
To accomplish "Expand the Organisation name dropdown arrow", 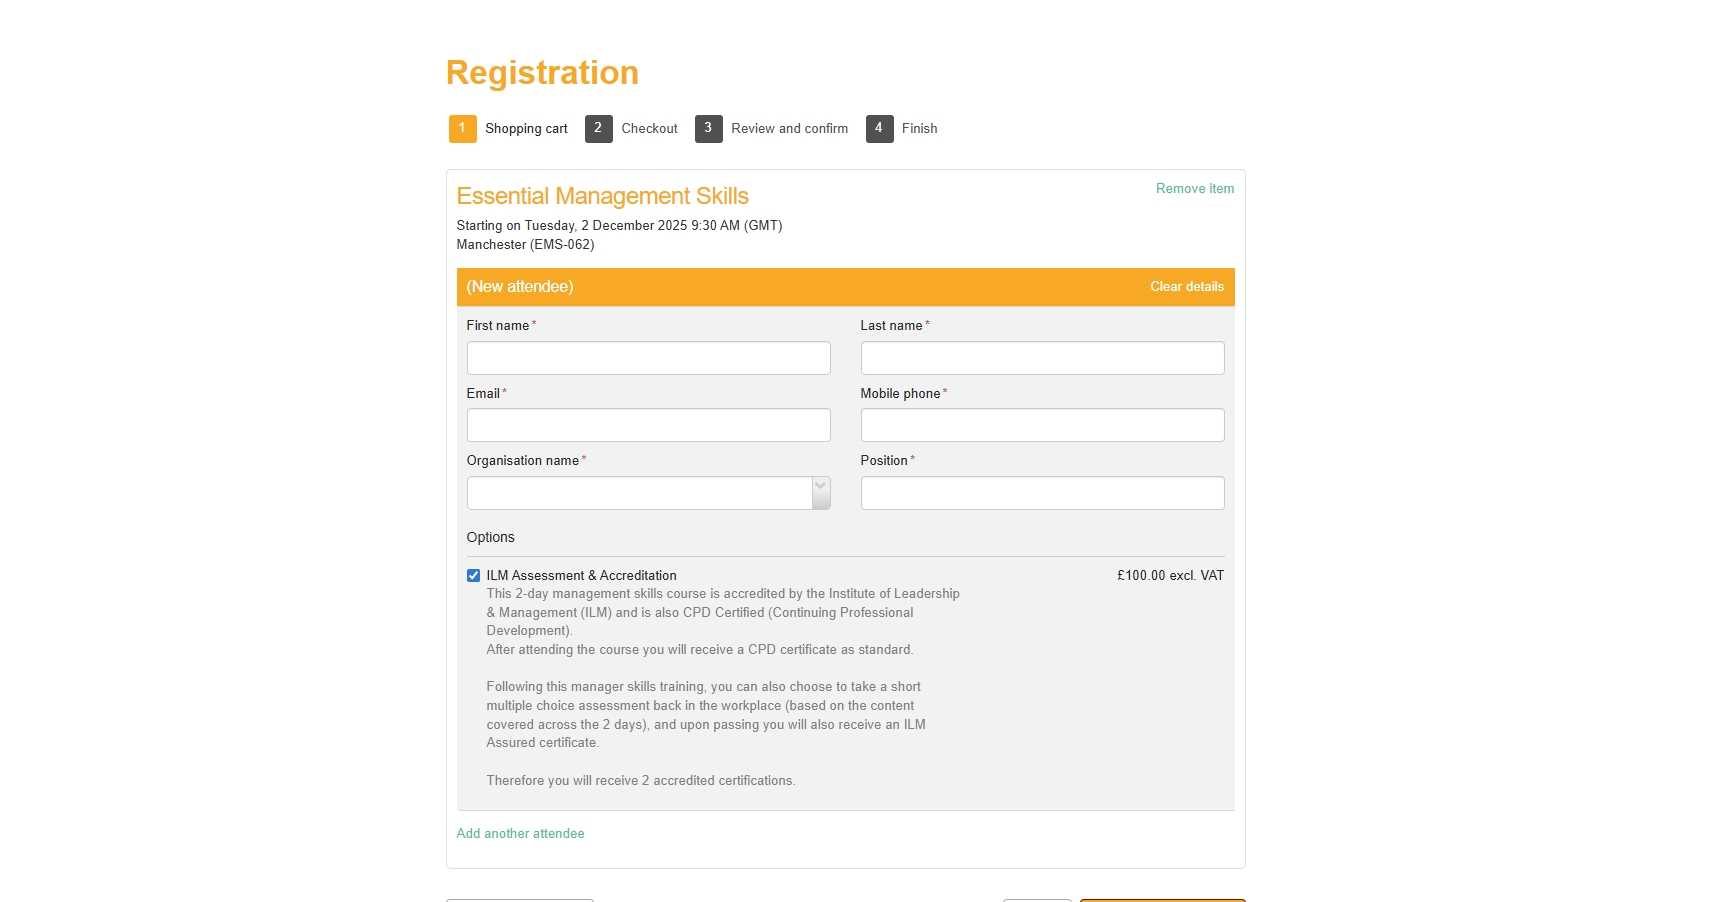I will pyautogui.click(x=821, y=493).
